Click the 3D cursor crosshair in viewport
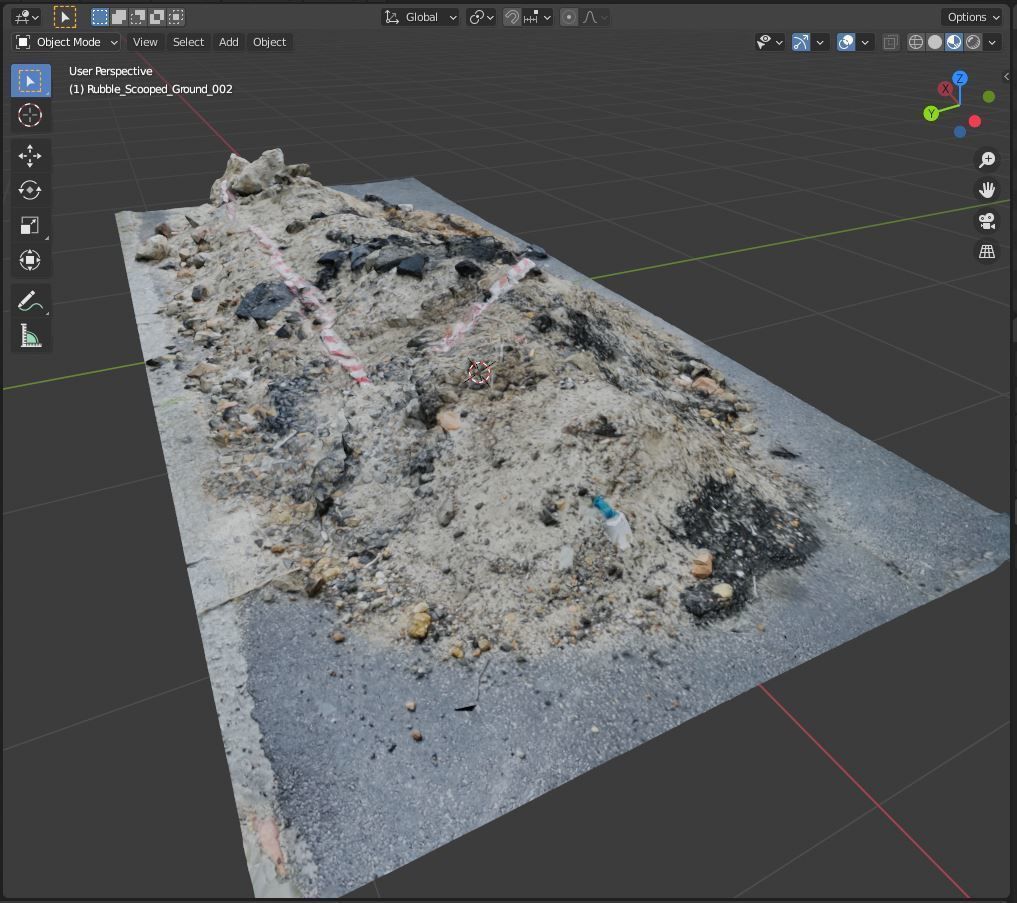This screenshot has width=1017, height=903. coord(480,372)
